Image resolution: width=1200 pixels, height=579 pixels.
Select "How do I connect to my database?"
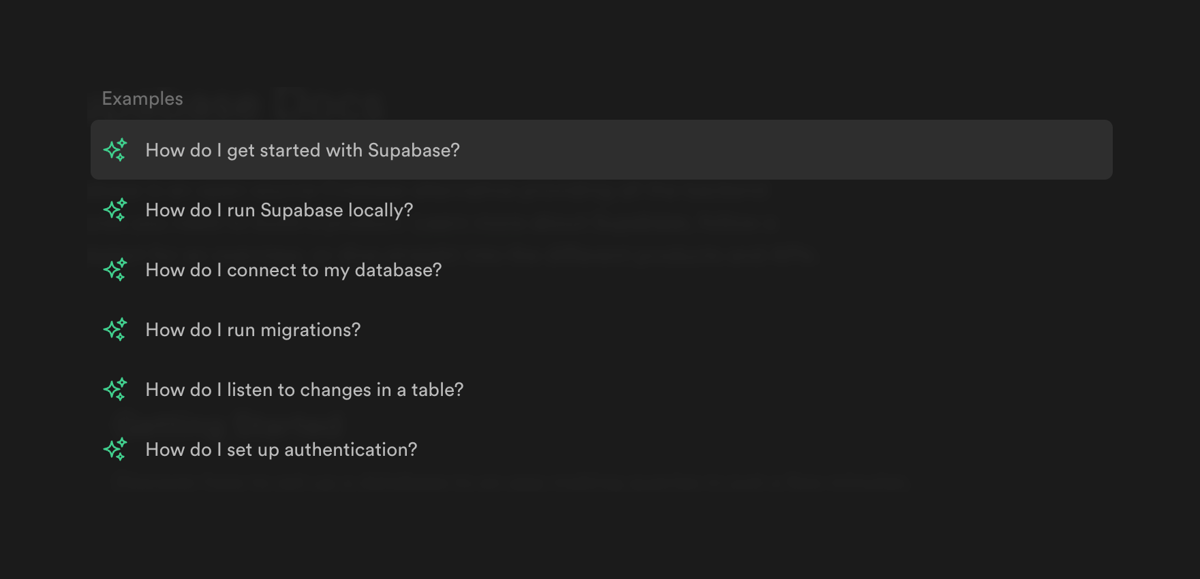click(x=293, y=269)
